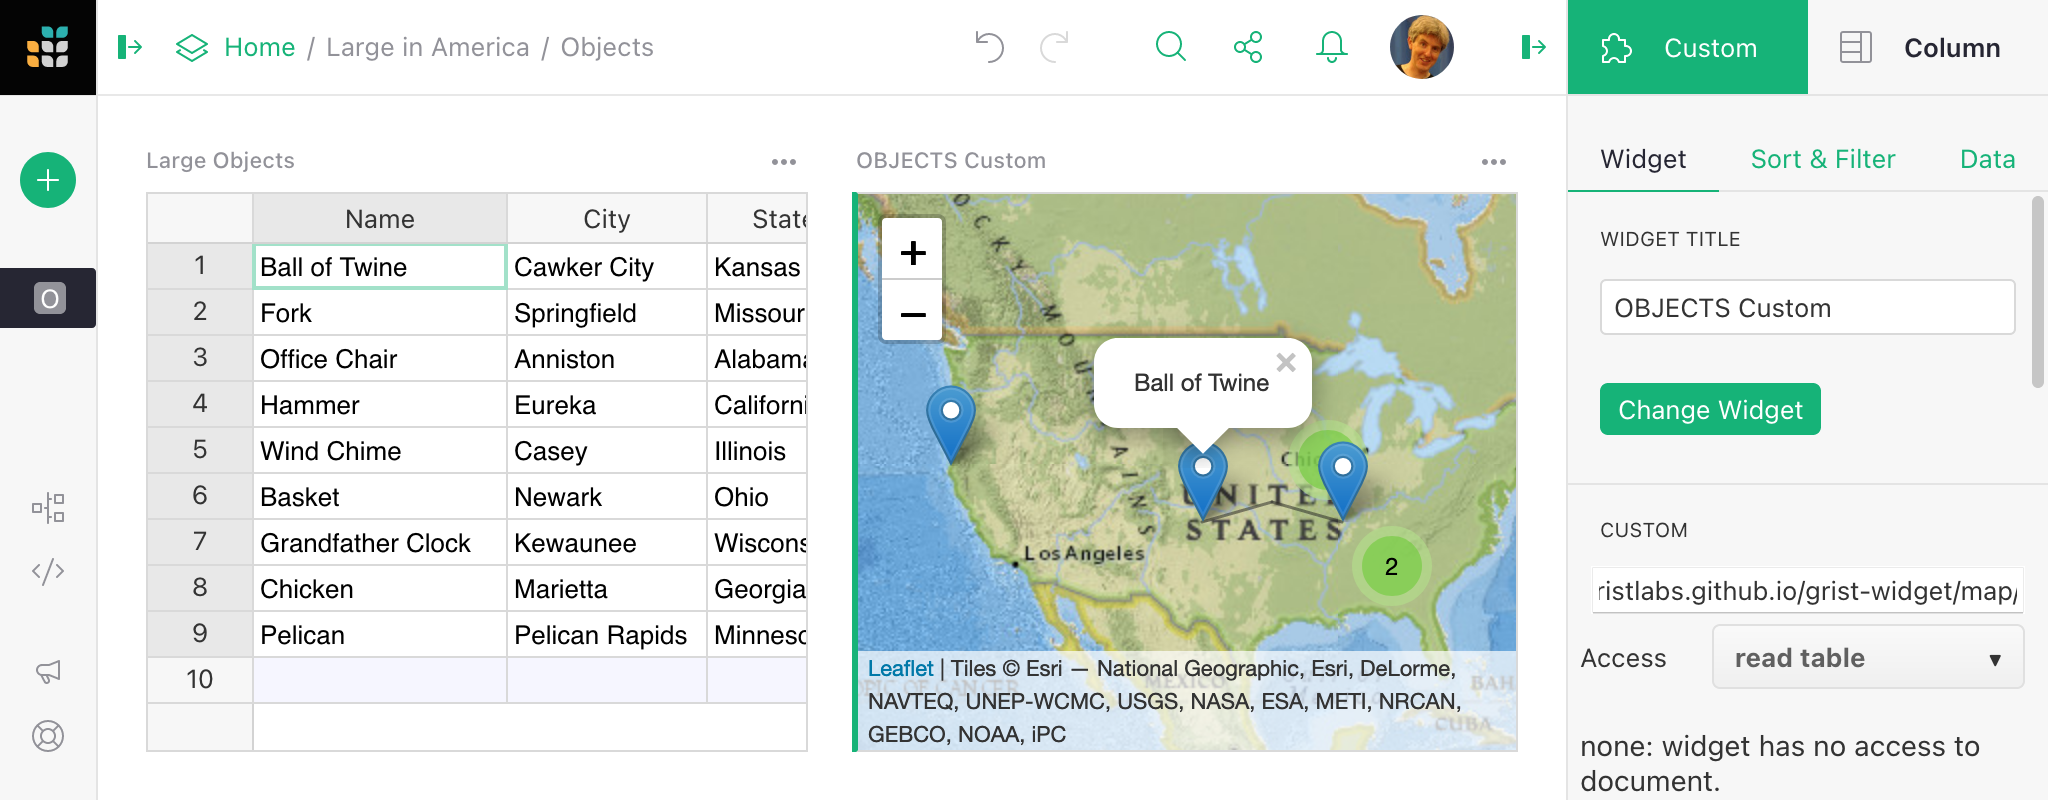Click the Change Widget button
The width and height of the screenshot is (2048, 800).
pyautogui.click(x=1710, y=409)
